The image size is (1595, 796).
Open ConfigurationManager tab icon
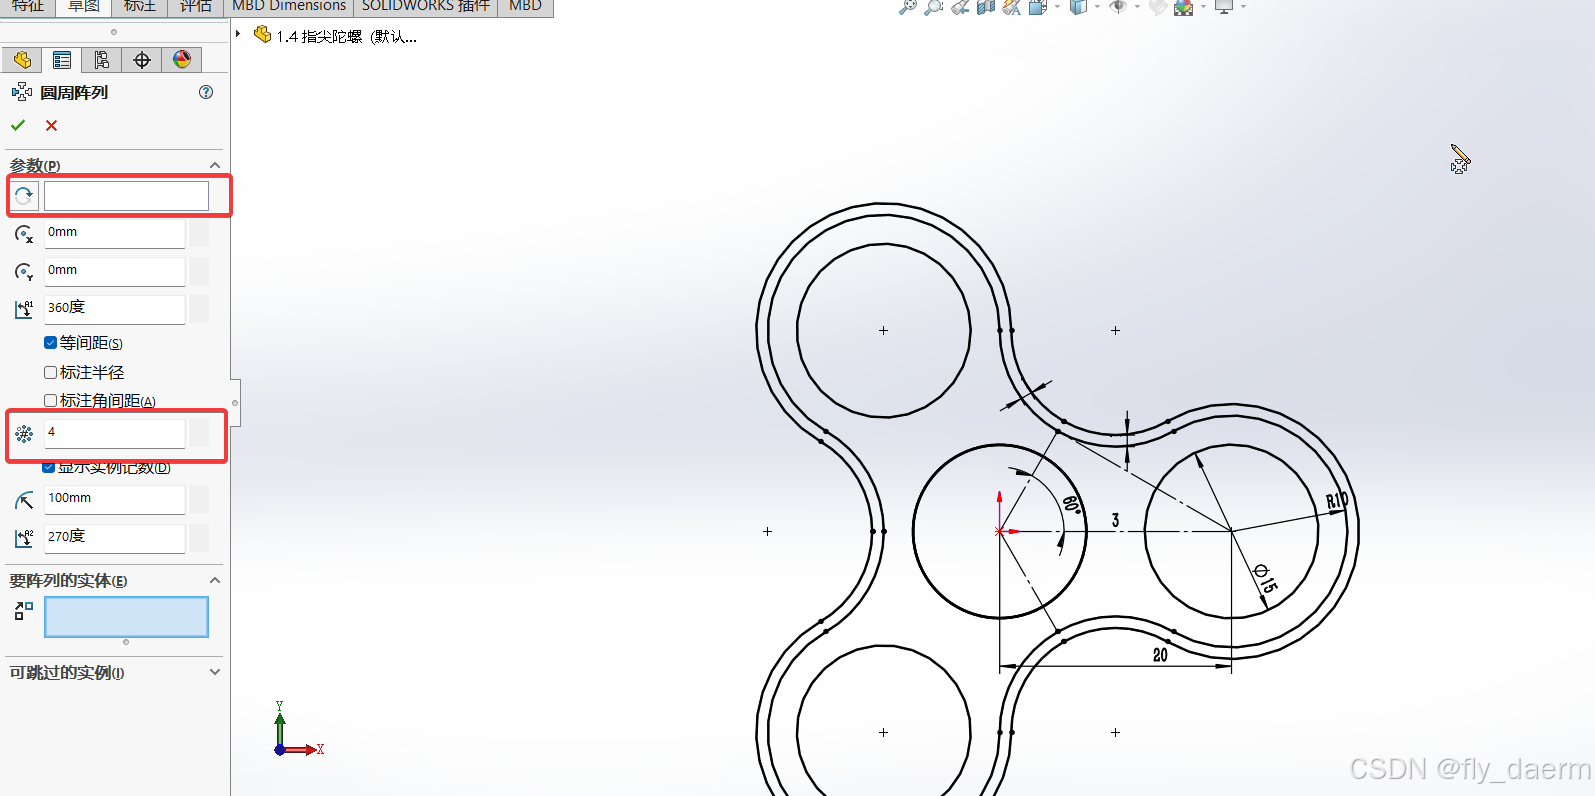point(102,60)
